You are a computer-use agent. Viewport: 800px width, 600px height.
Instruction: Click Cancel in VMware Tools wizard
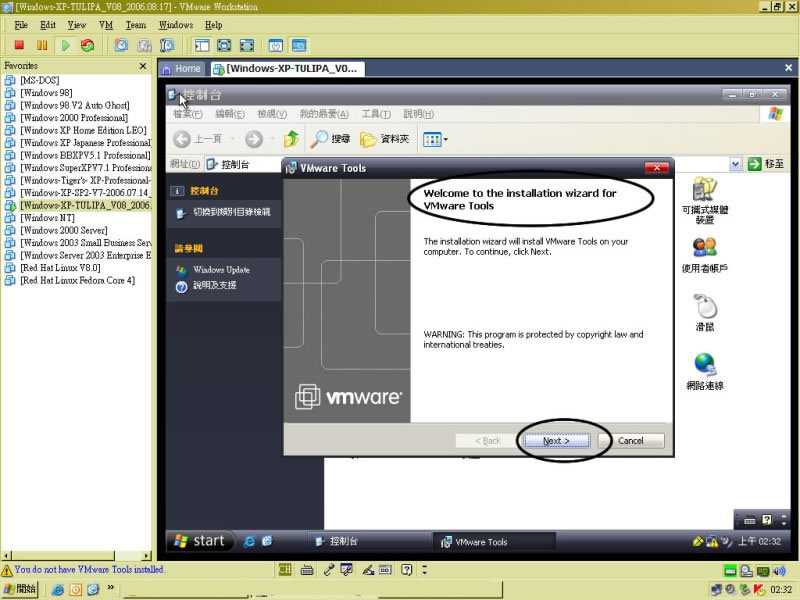pos(631,441)
